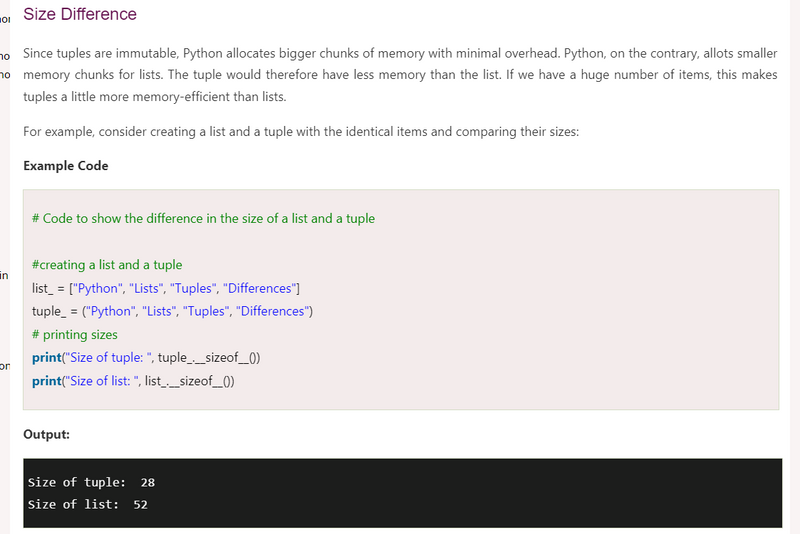Click the "Size Difference" heading
800x534 pixels.
[80, 15]
